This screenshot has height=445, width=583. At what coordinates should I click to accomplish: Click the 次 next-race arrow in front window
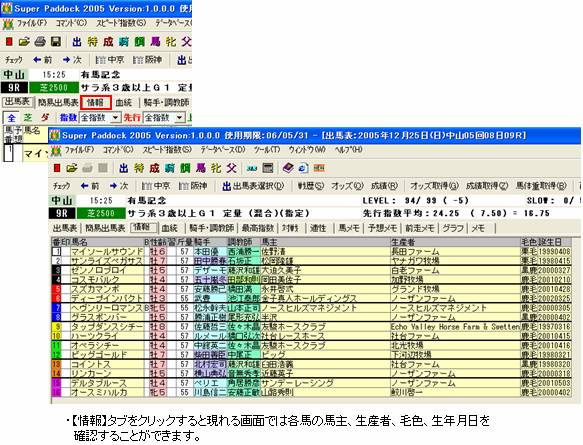pos(119,186)
